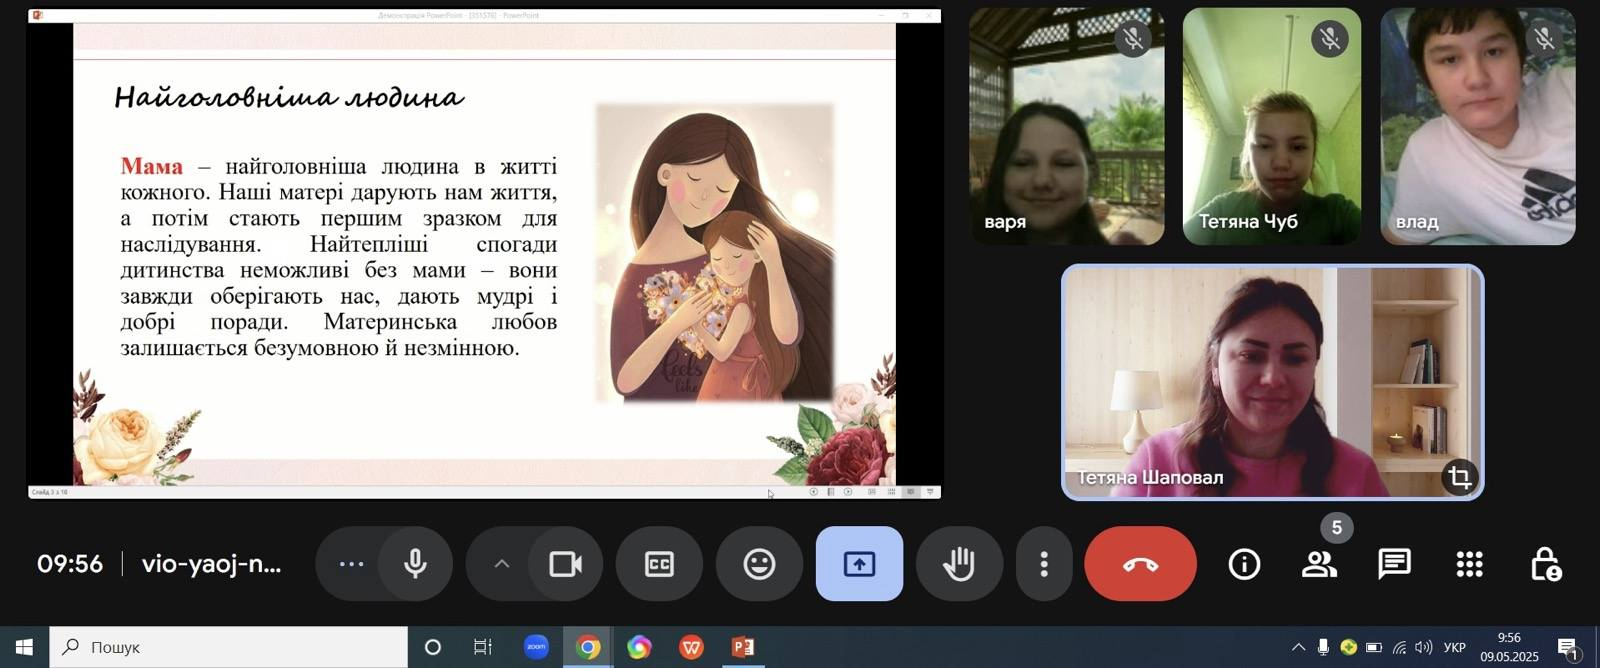Switch to PowerPoint in the taskbar

click(743, 647)
